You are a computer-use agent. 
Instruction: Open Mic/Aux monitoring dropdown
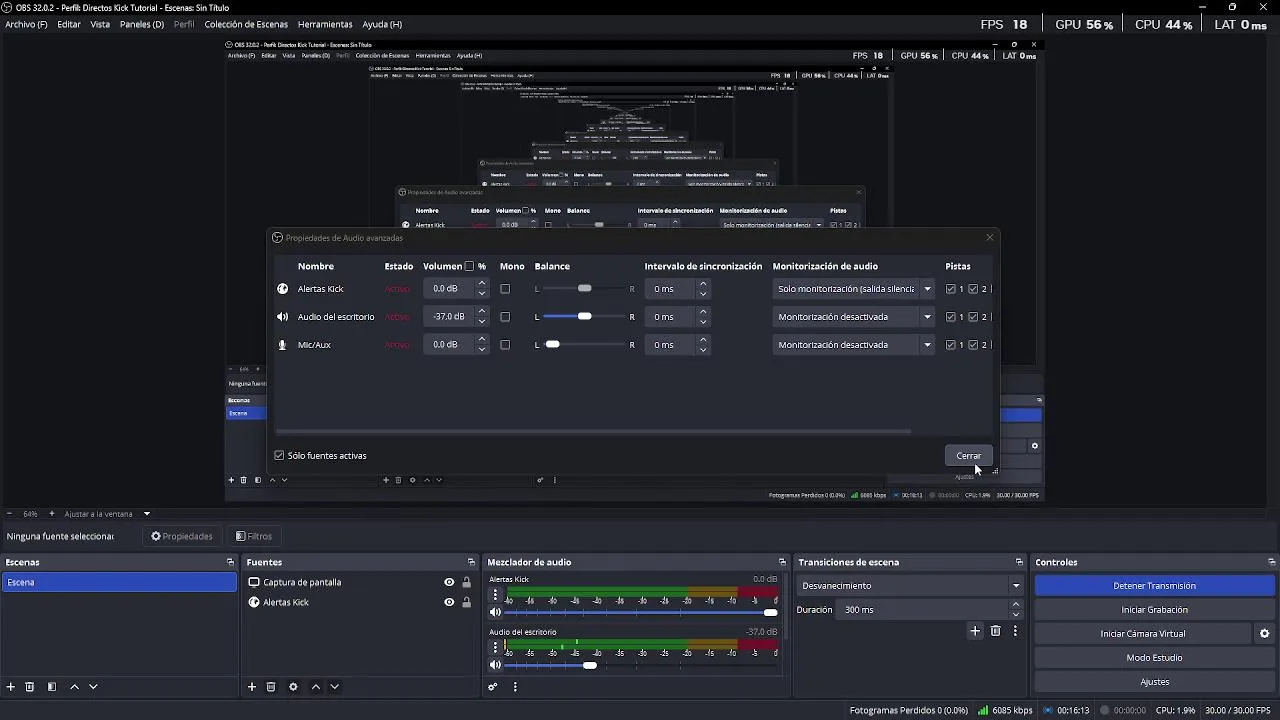click(854, 345)
